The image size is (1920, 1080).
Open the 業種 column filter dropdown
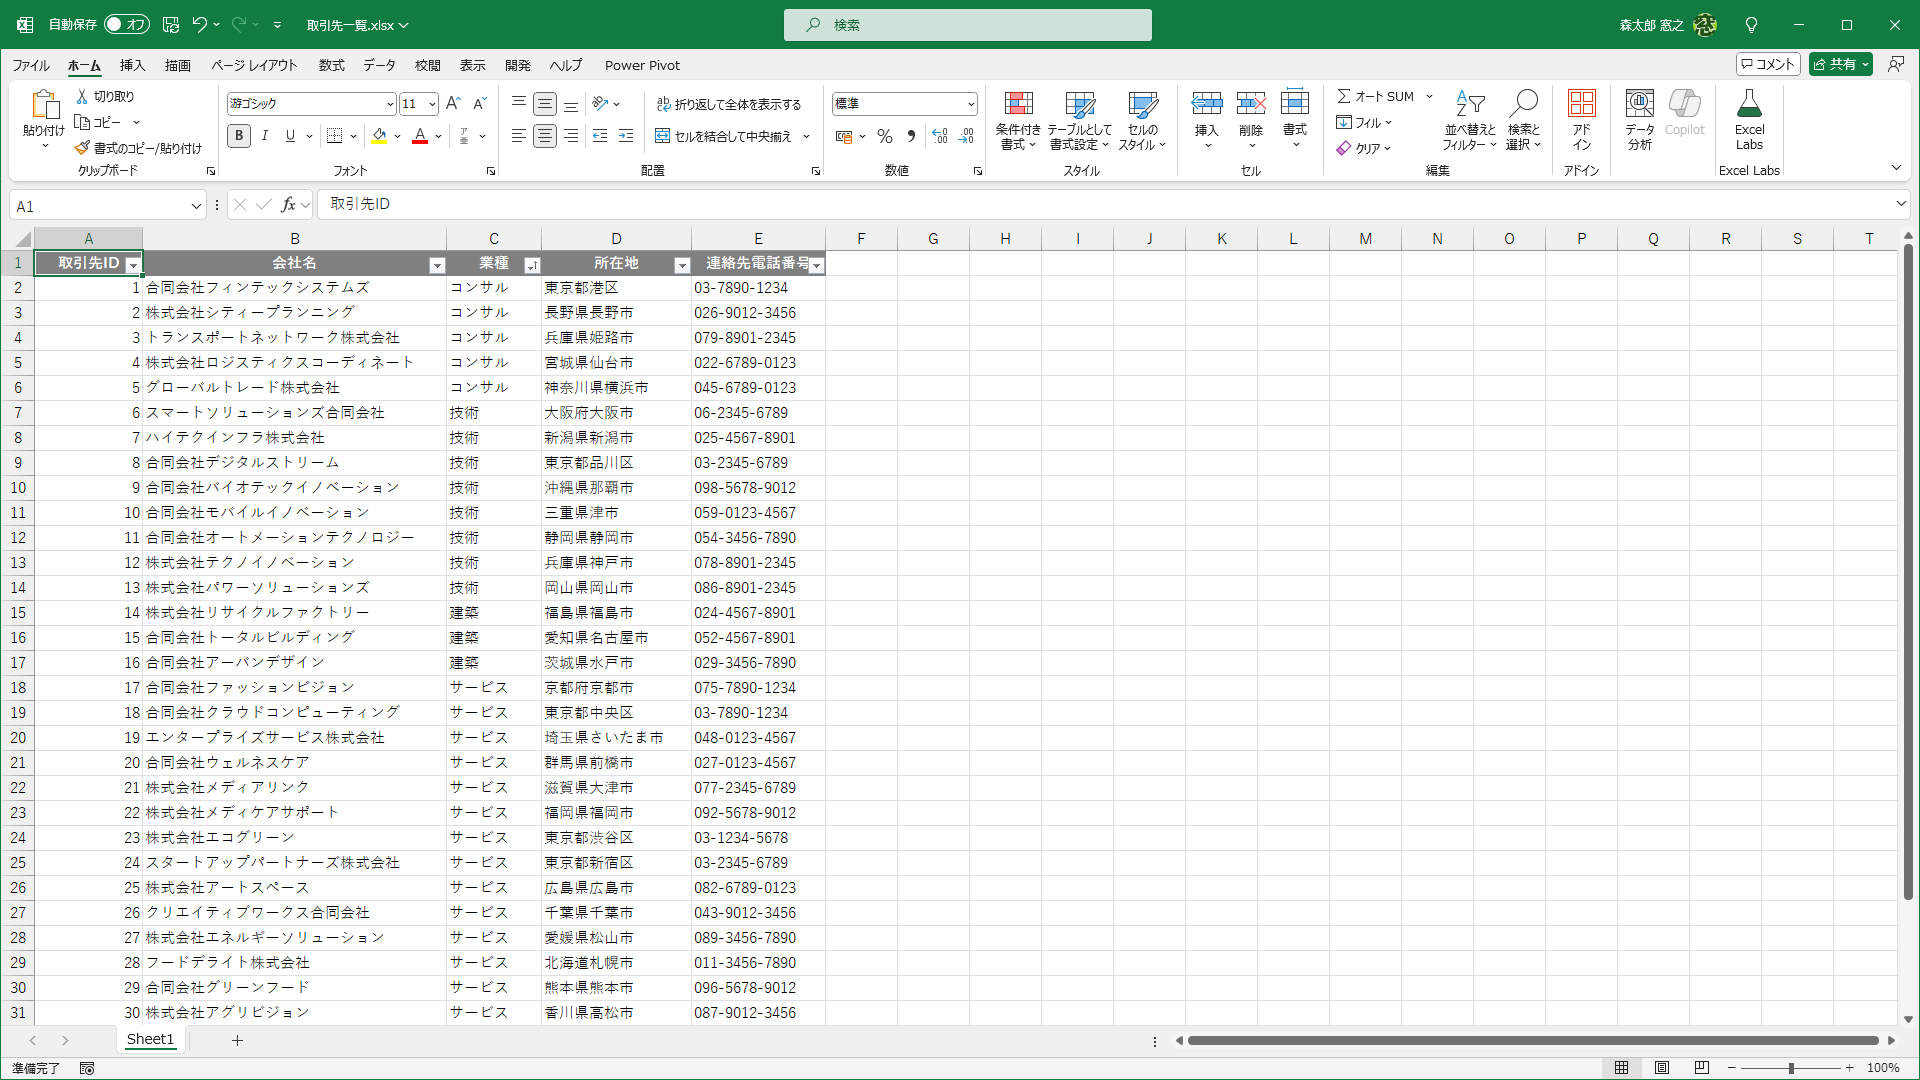point(532,265)
